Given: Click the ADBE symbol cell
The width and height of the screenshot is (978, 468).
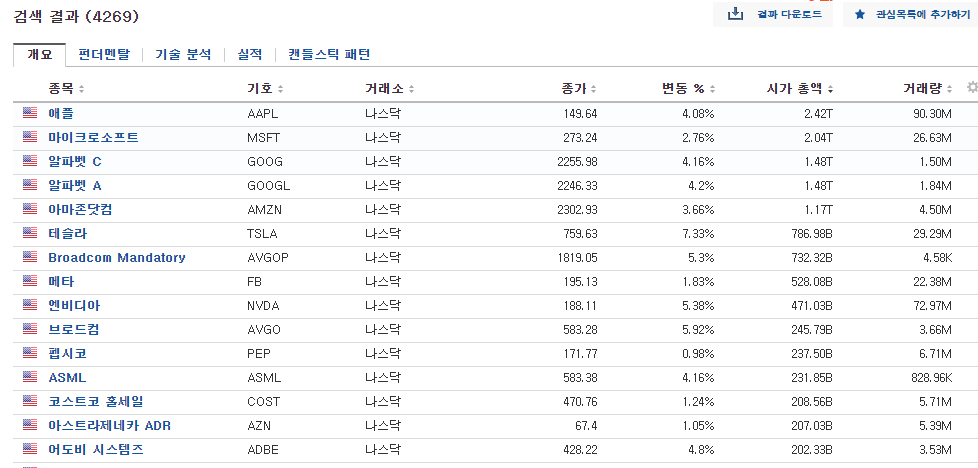Looking at the screenshot, I should (263, 449).
